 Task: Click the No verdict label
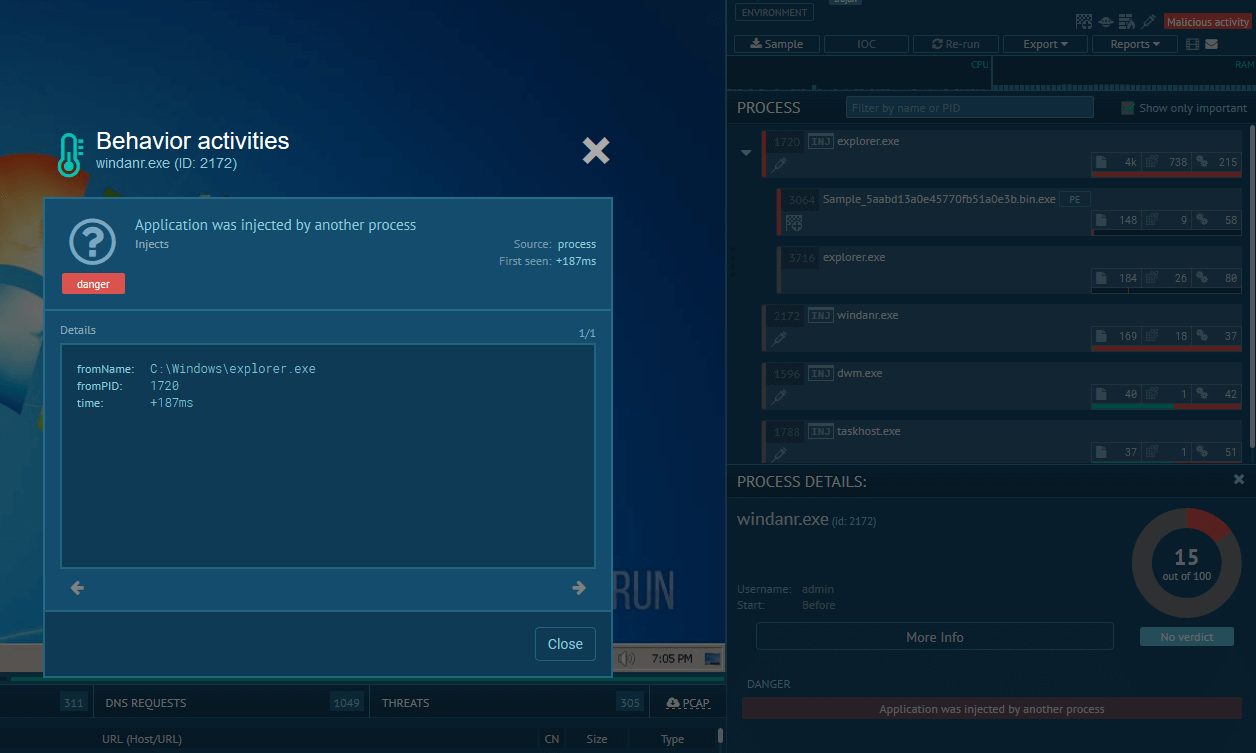coord(1187,637)
